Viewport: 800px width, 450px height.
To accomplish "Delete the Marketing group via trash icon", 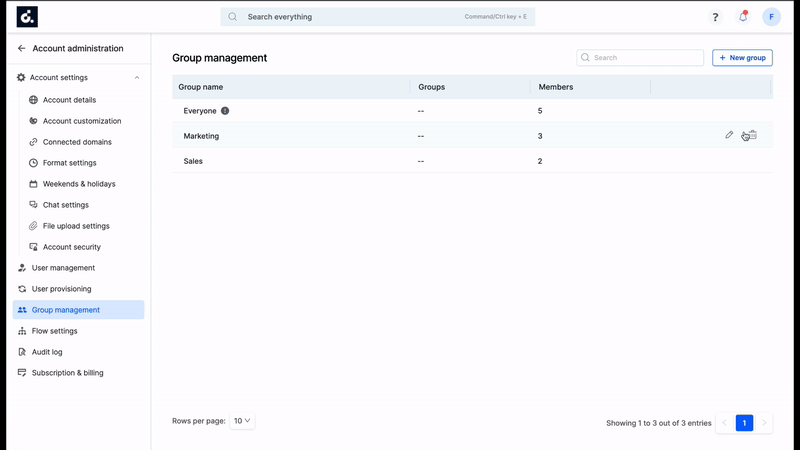I will [752, 135].
